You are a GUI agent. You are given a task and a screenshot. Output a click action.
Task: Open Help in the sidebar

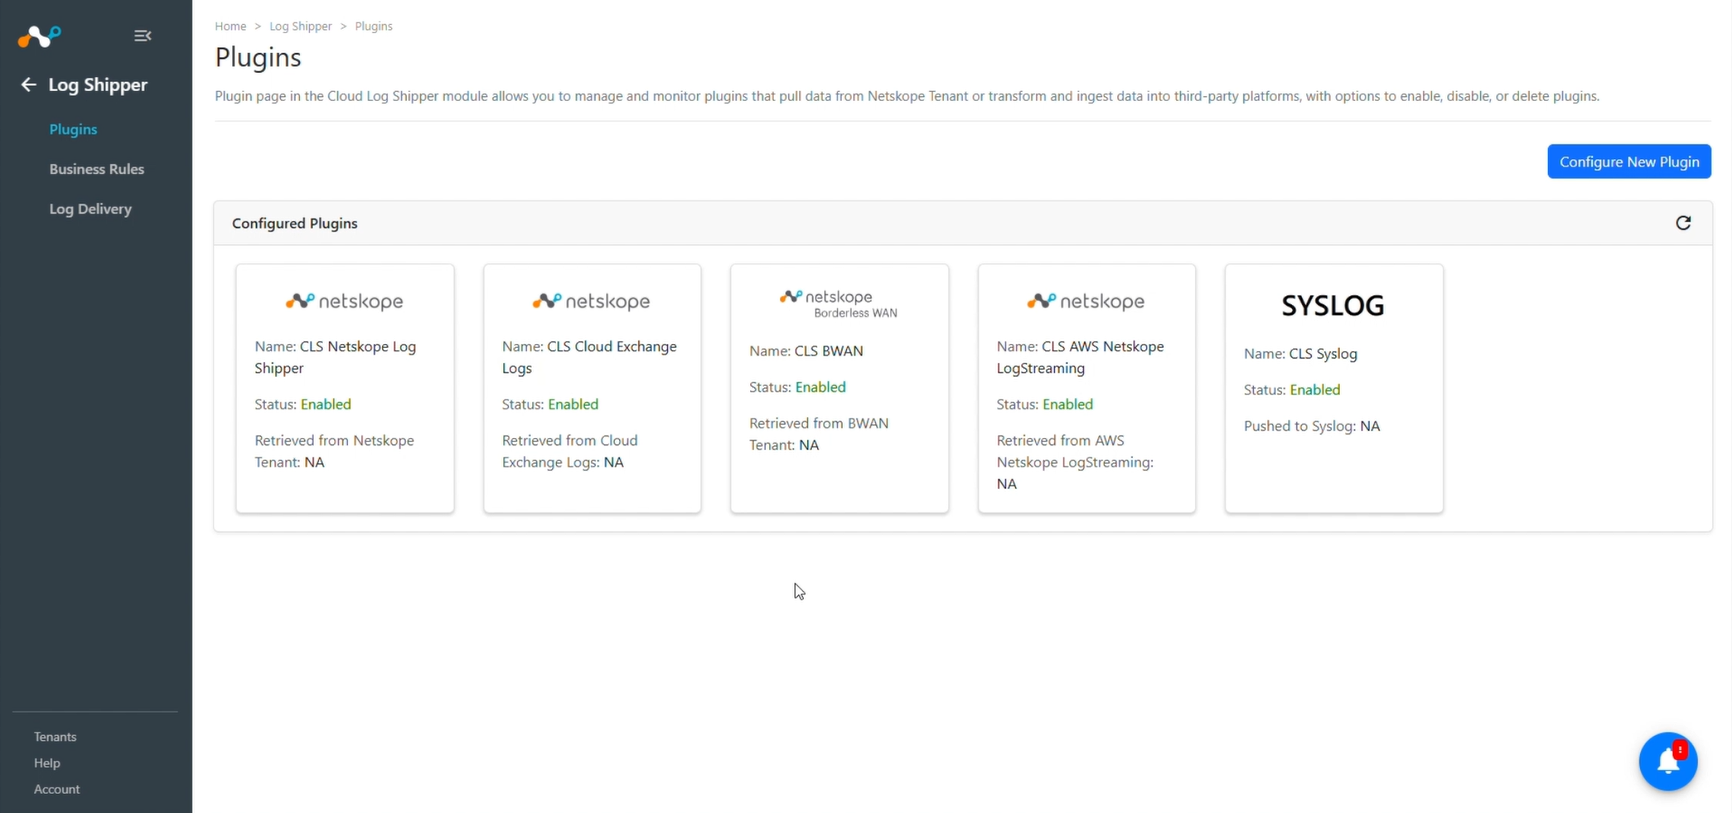(x=47, y=763)
